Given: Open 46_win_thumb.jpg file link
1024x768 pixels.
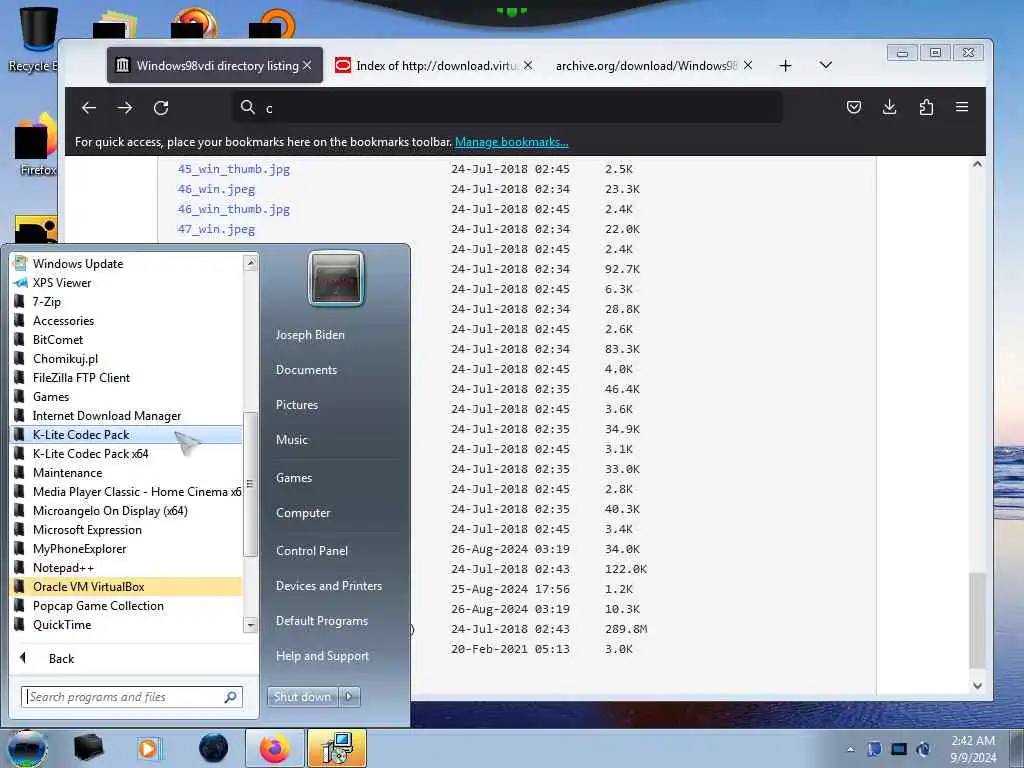Looking at the screenshot, I should coord(234,209).
